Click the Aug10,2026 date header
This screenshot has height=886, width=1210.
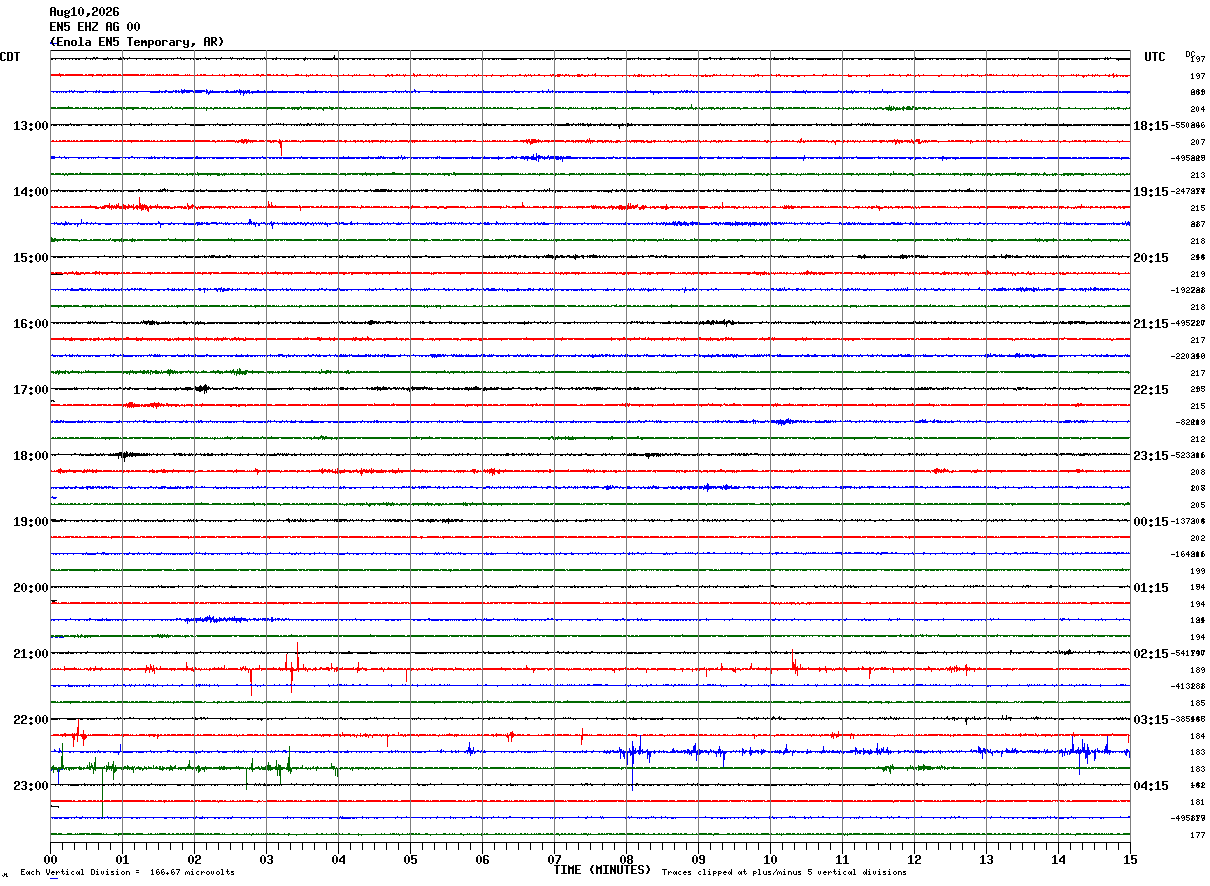point(84,12)
